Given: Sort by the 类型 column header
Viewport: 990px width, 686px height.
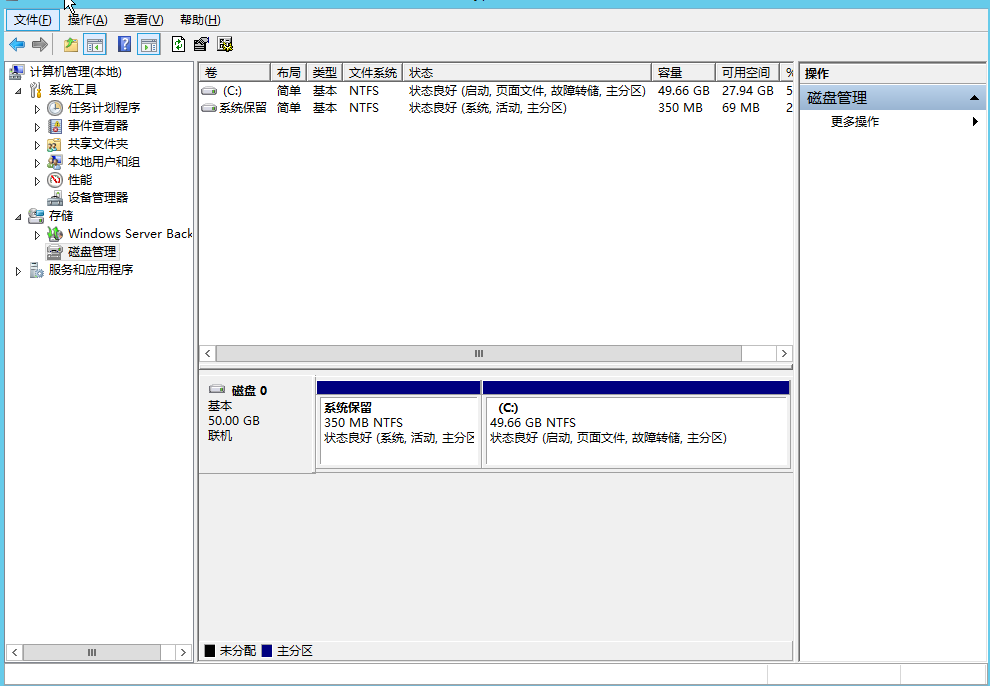Looking at the screenshot, I should click(x=325, y=73).
